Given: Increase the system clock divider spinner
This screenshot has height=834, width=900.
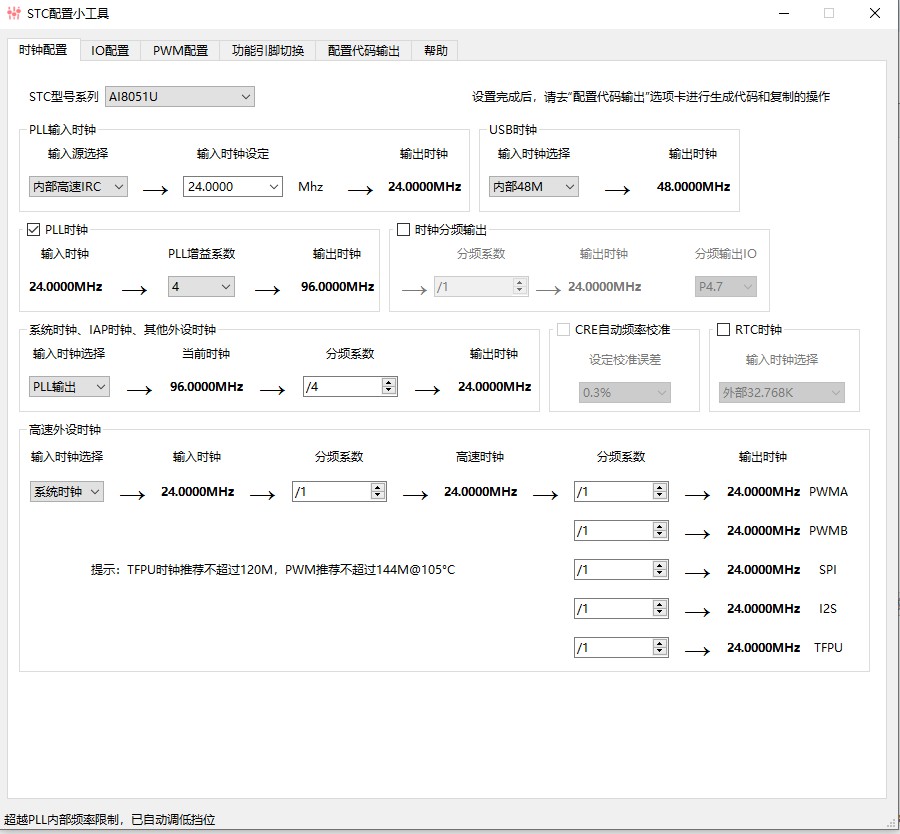Looking at the screenshot, I should point(389,382).
